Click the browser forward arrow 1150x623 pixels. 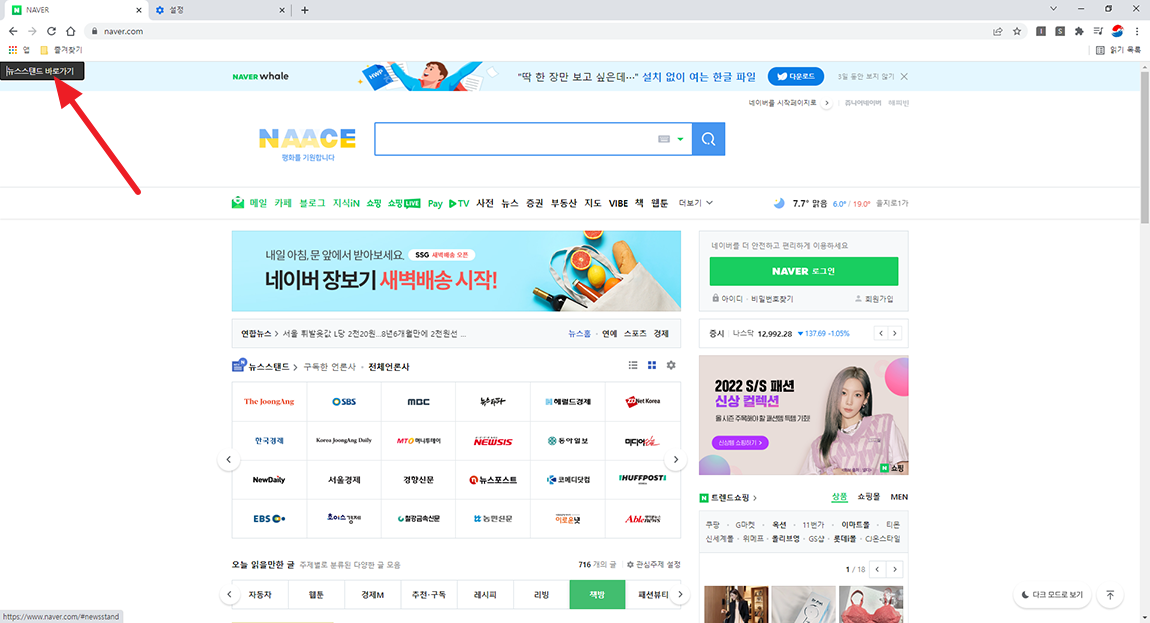pos(32,31)
